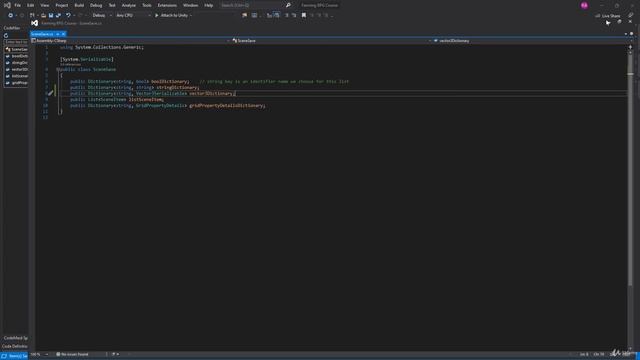Click System.Collections.Generic in using line

pyautogui.click(x=108, y=47)
